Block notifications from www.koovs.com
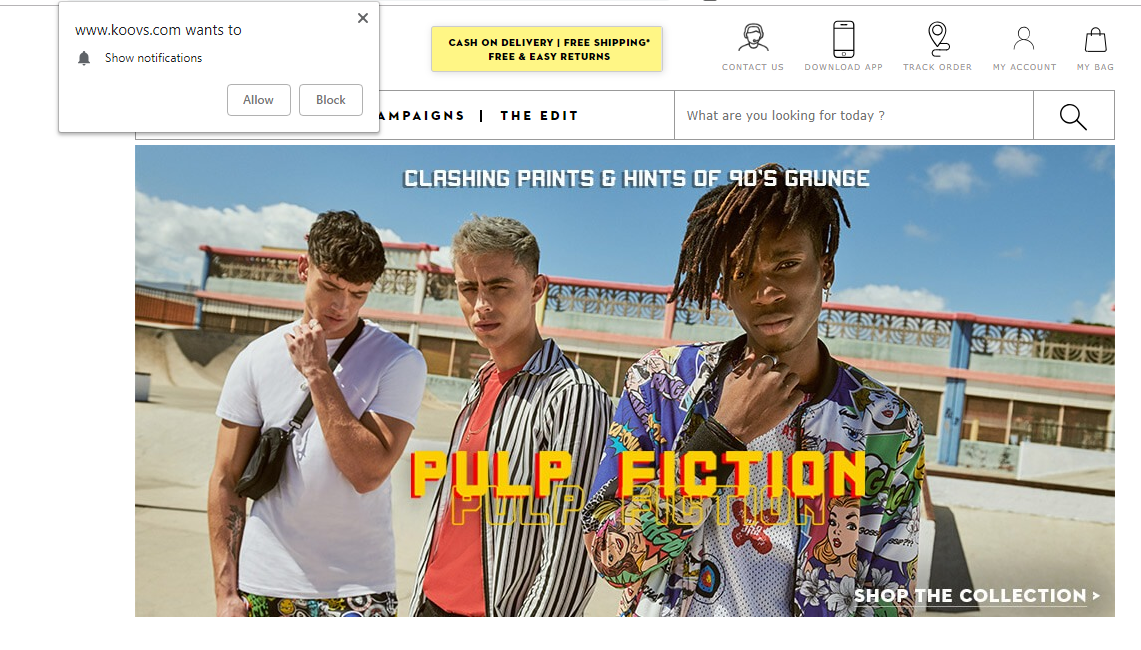The height and width of the screenshot is (650, 1141). tap(330, 100)
